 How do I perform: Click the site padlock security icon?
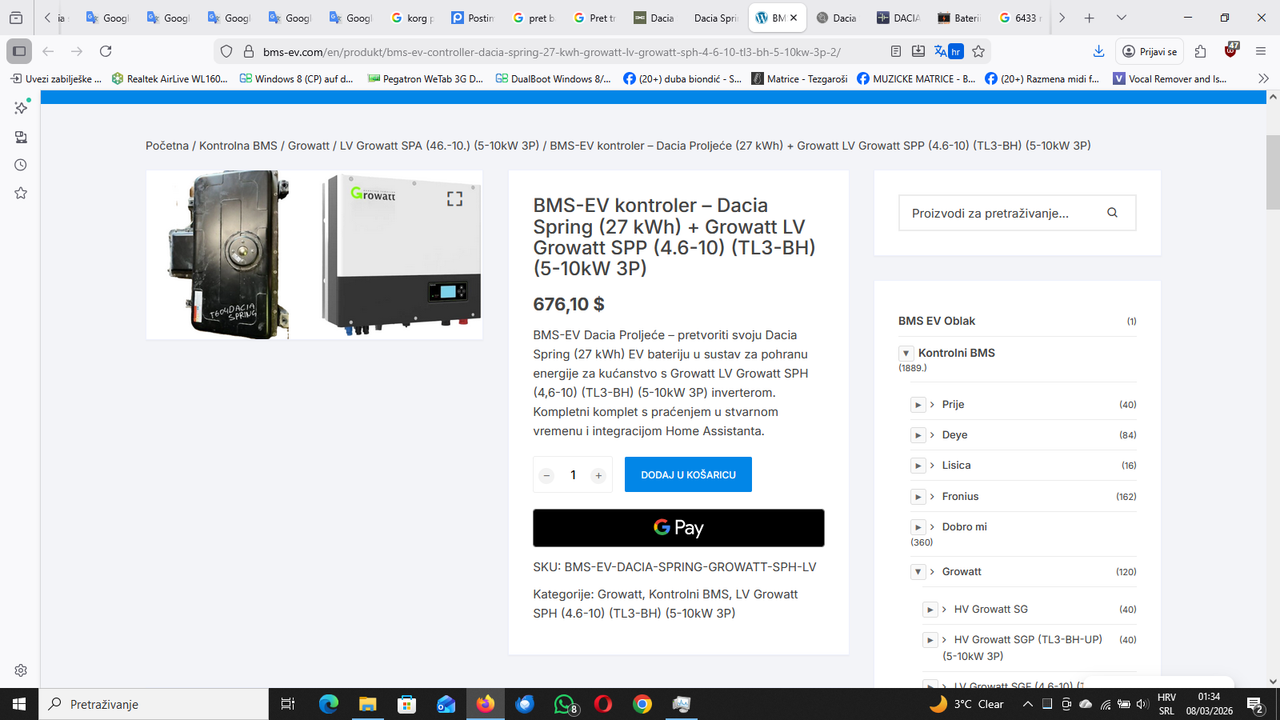(x=249, y=51)
